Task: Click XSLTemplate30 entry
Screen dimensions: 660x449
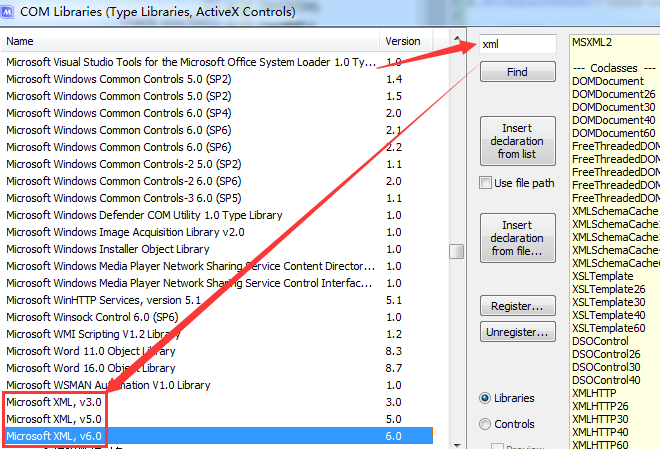Action: tap(609, 302)
